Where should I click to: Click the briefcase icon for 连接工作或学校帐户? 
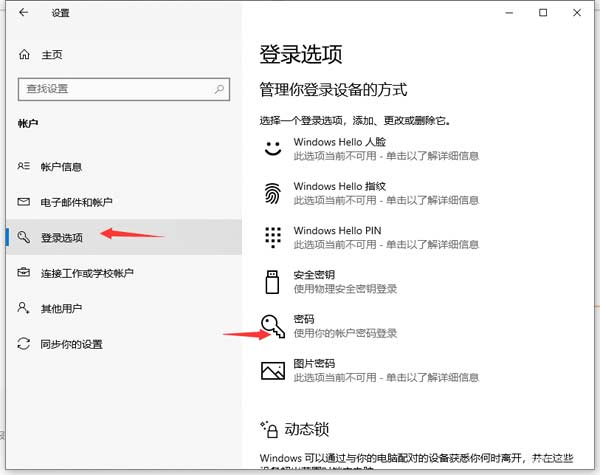[23, 272]
